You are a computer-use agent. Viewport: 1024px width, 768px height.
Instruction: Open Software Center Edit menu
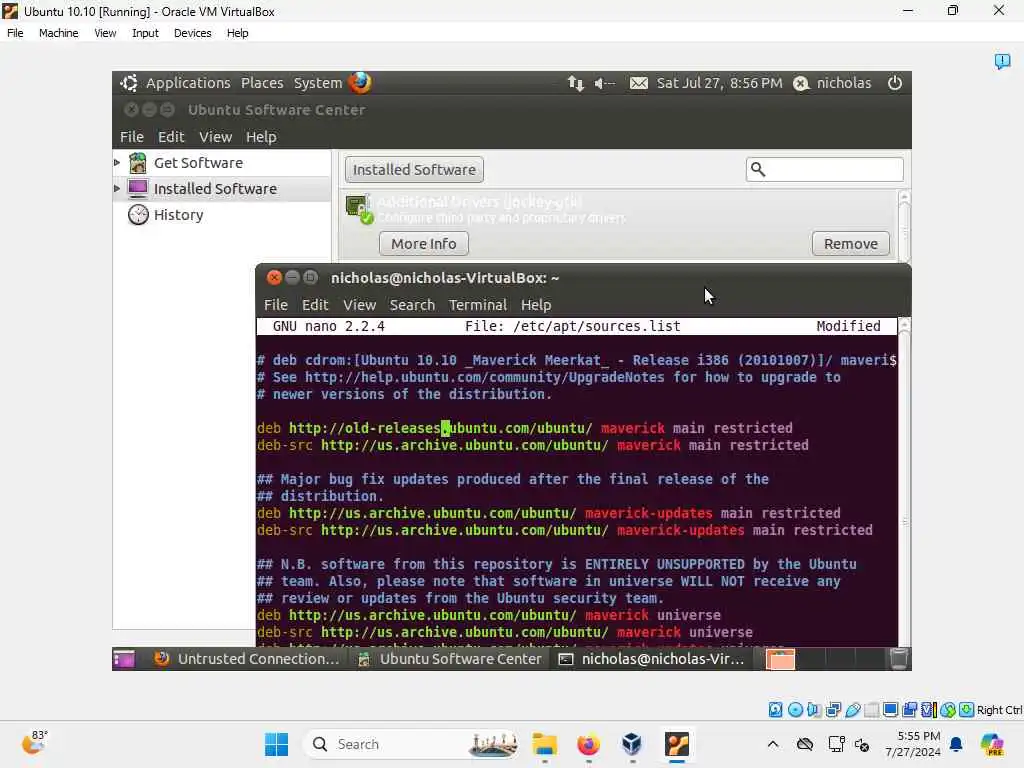171,137
